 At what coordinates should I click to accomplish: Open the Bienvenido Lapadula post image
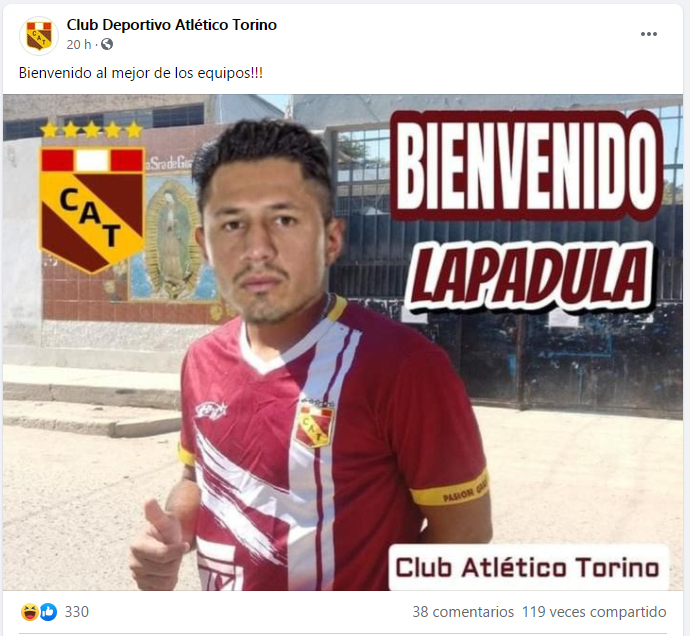coord(343,342)
